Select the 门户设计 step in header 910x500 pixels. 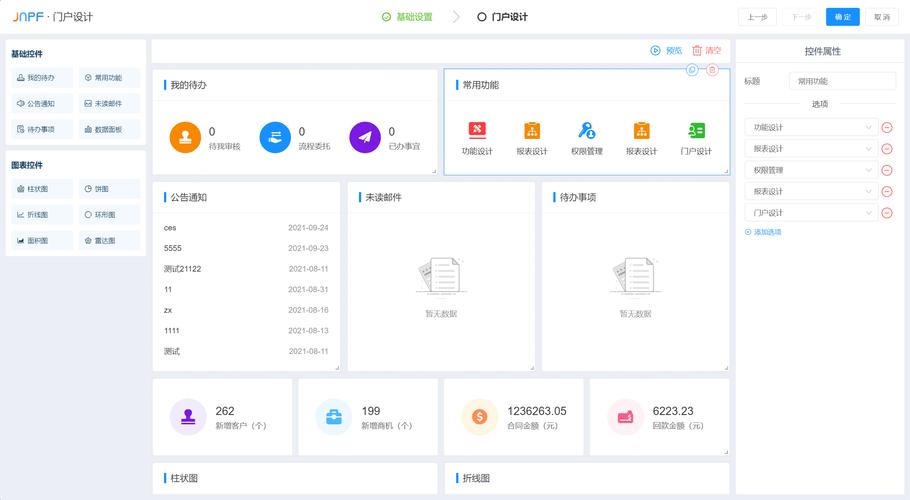point(502,17)
